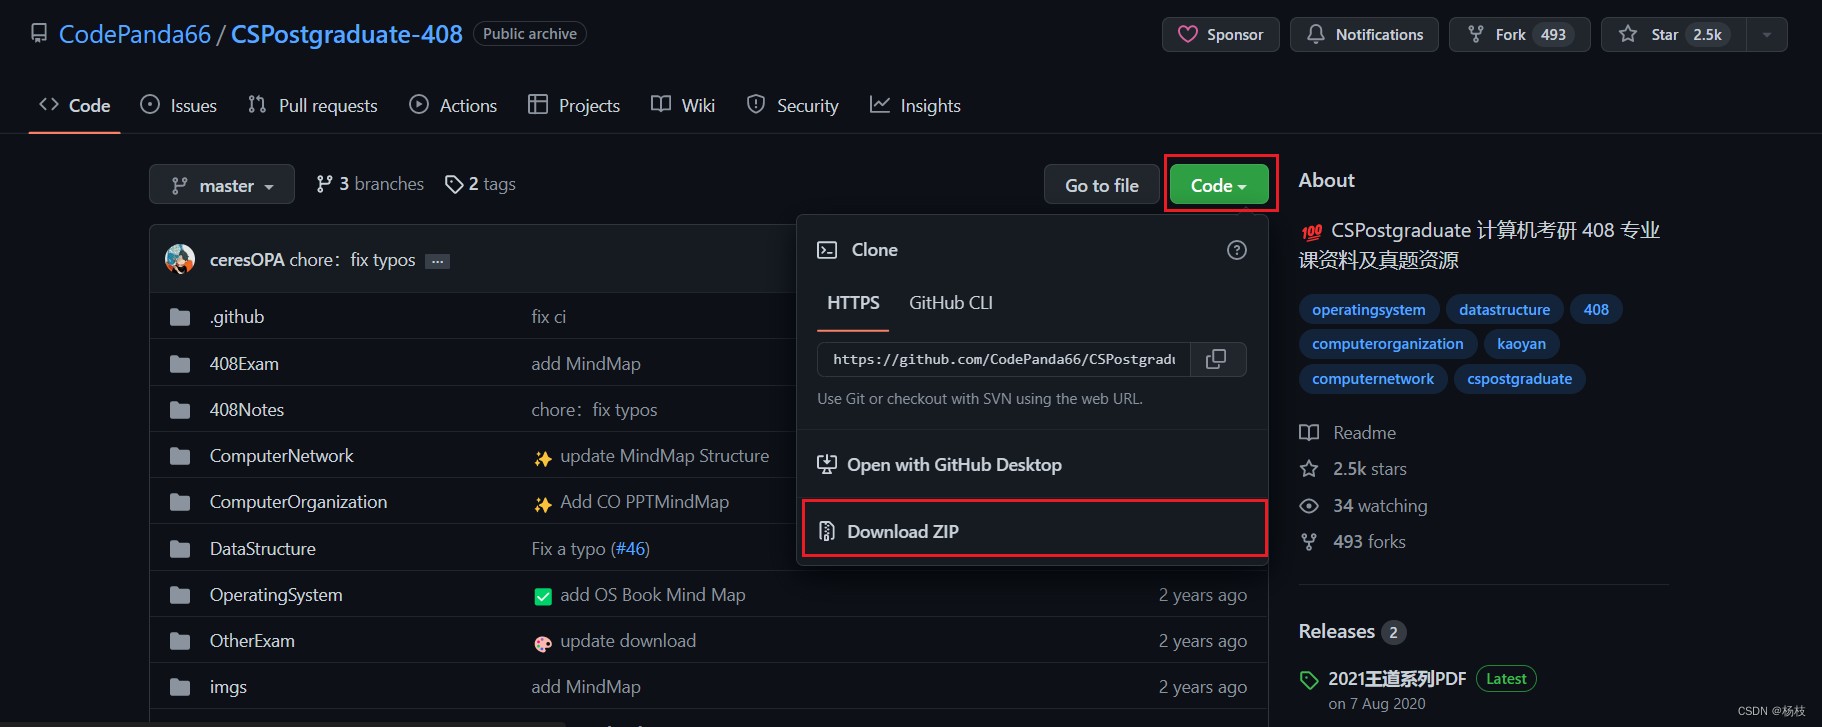
Task: Open the CSPostgraduate-408 repository link
Action: click(346, 34)
